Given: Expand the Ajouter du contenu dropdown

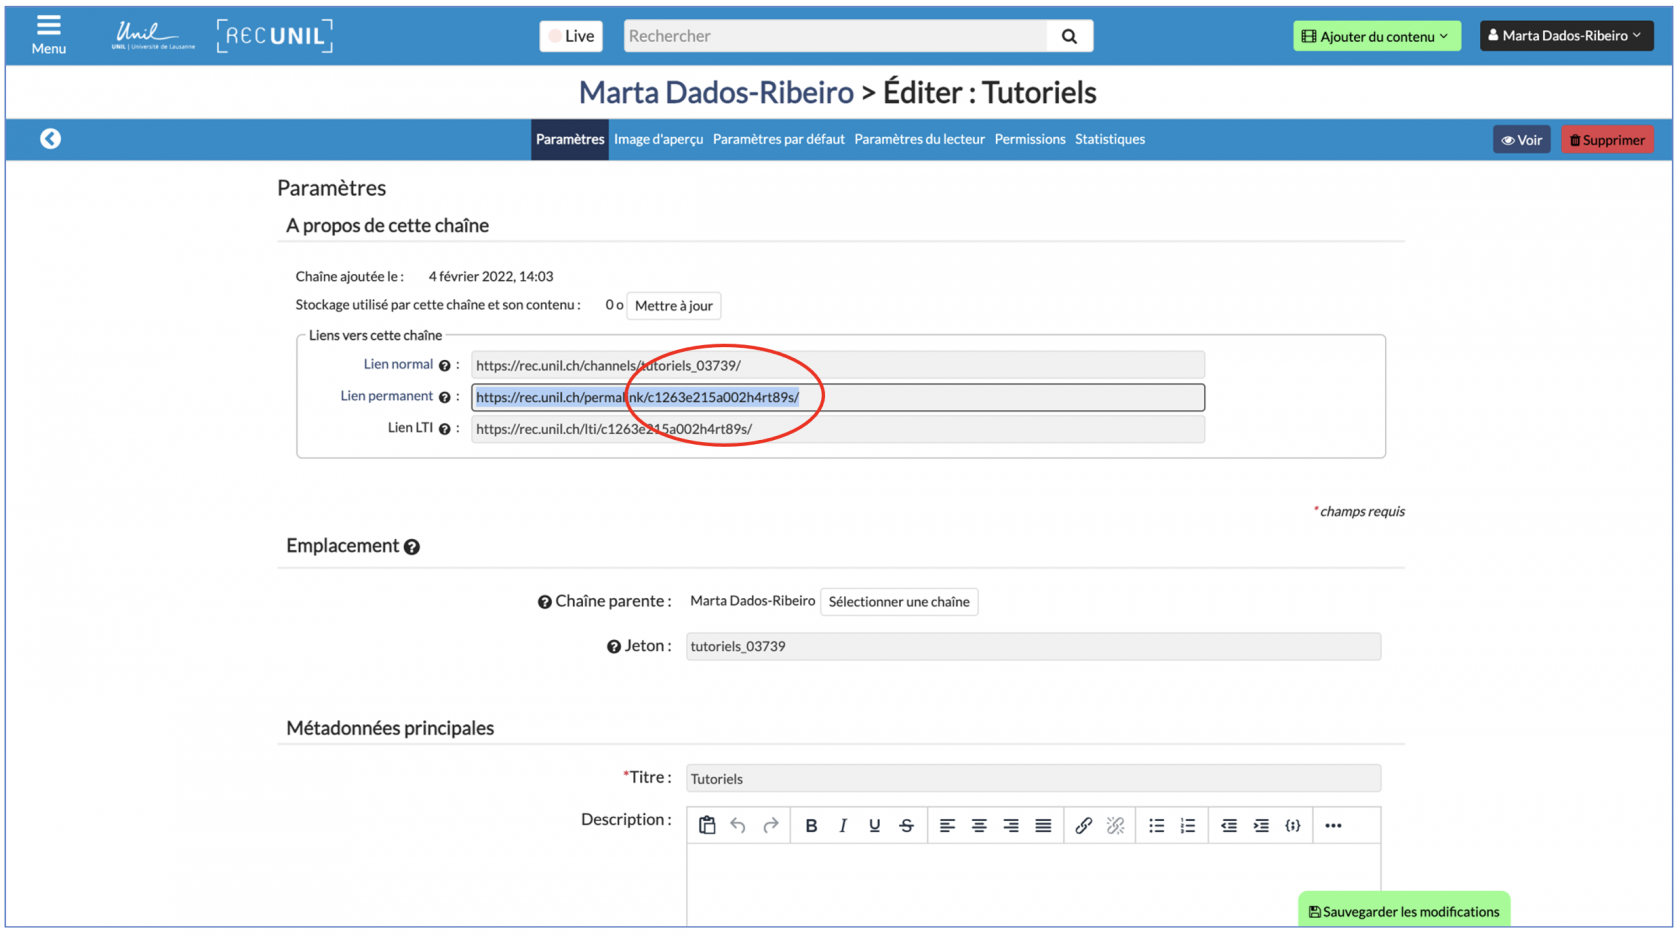Looking at the screenshot, I should (1376, 36).
